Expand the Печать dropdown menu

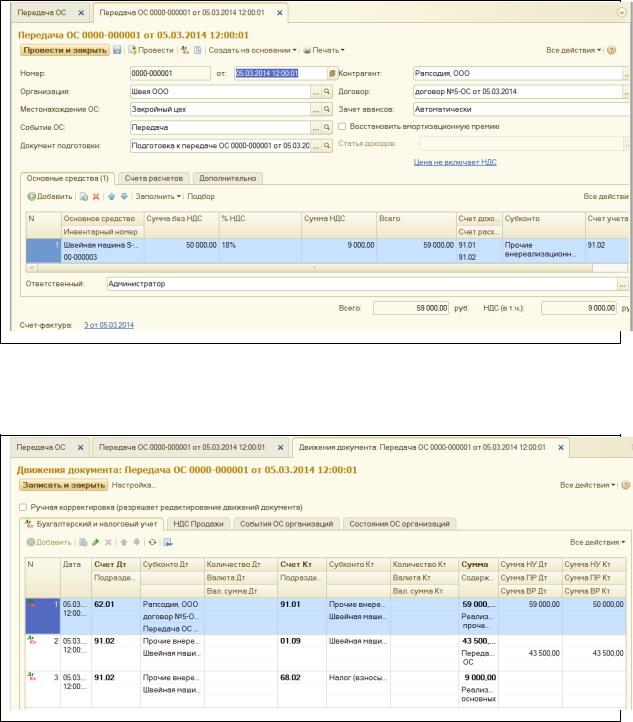[x=324, y=50]
